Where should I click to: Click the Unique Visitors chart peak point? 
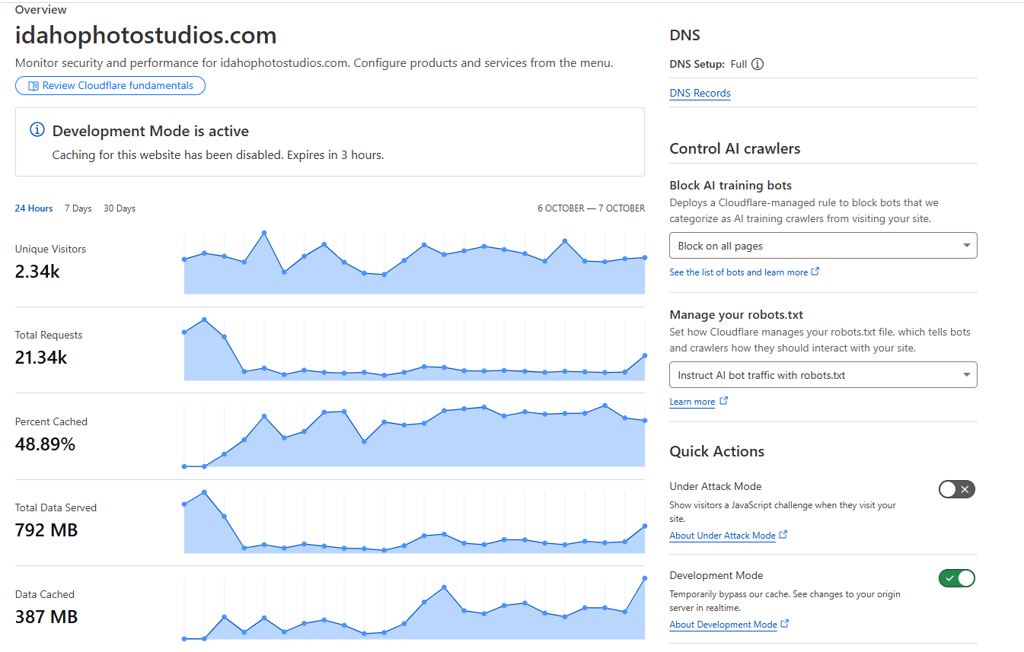coord(264,233)
